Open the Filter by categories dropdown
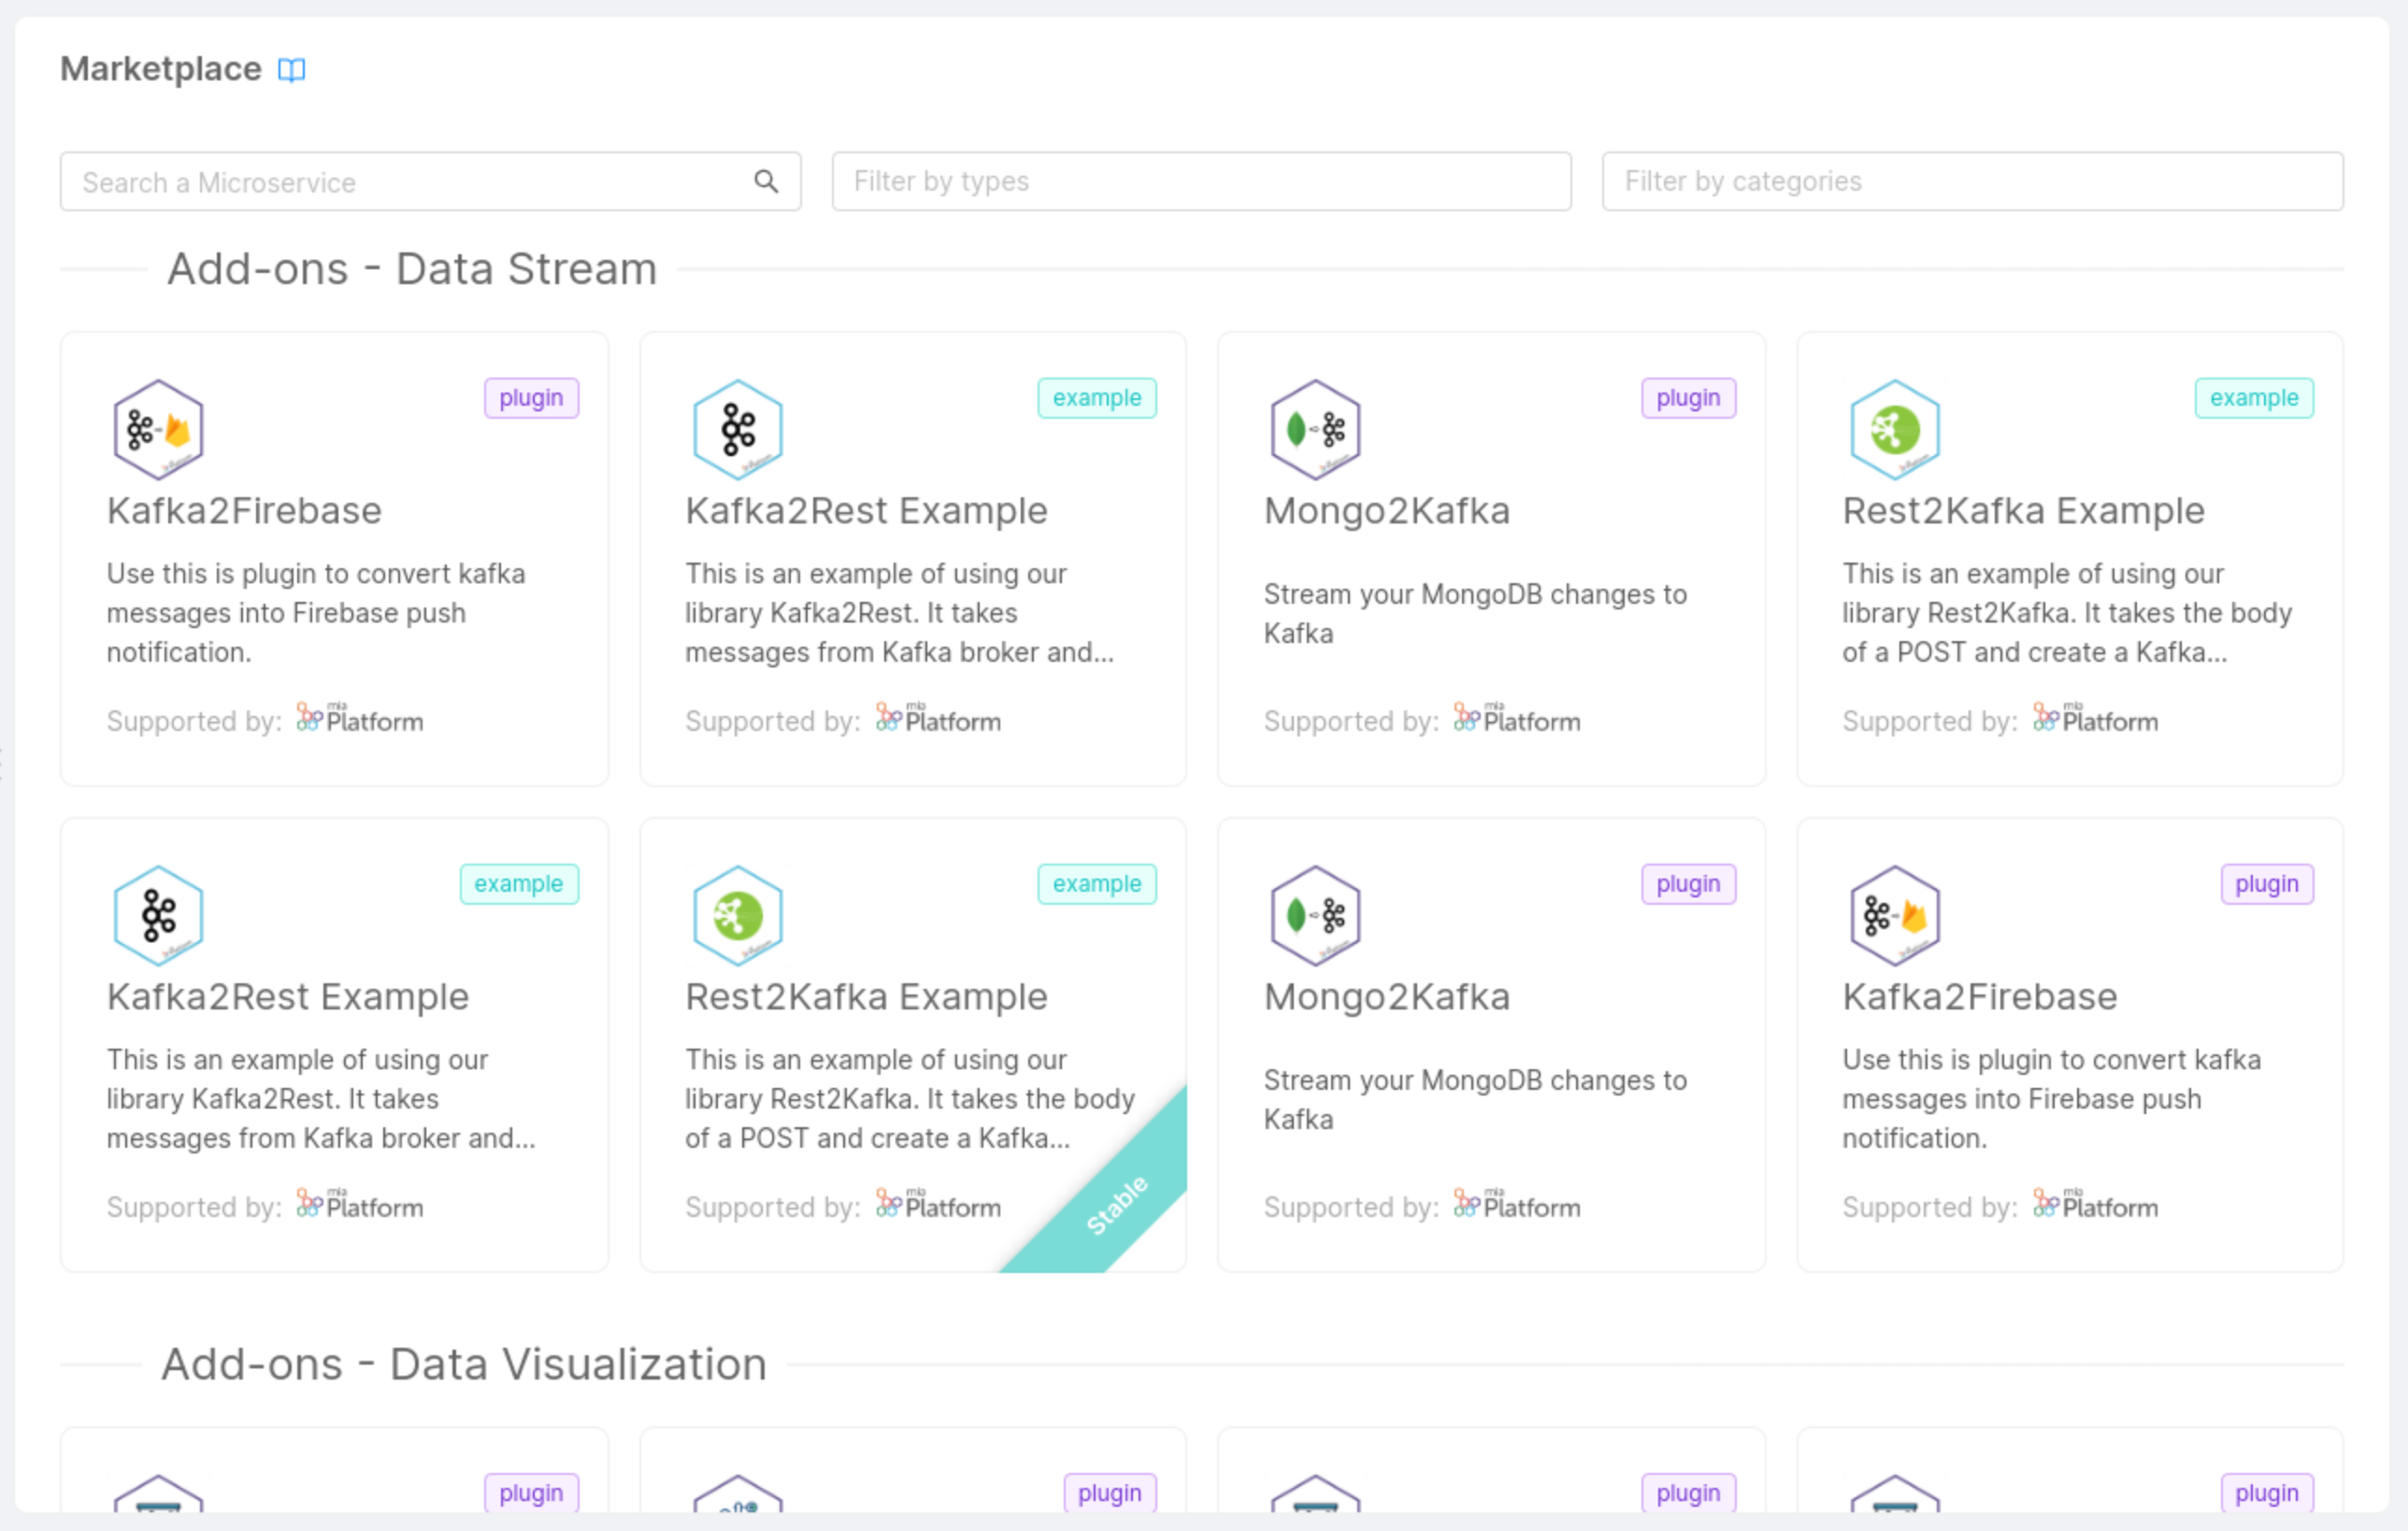 coord(1971,181)
